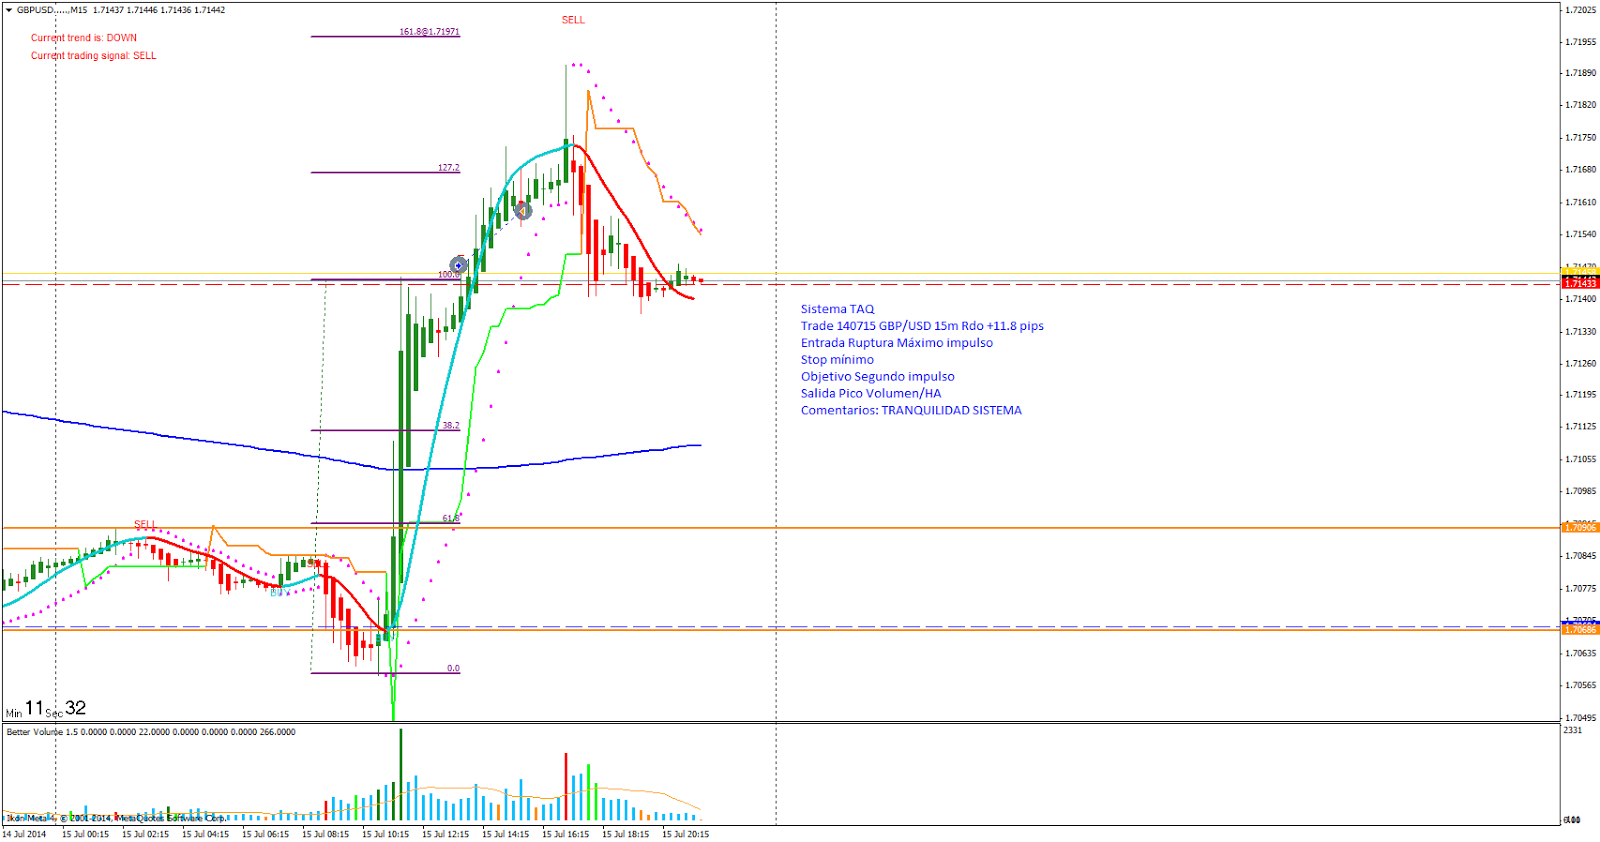Screen dimensions: 1600x842
Task: Click the red SELL signal at chart top
Action: [x=573, y=20]
